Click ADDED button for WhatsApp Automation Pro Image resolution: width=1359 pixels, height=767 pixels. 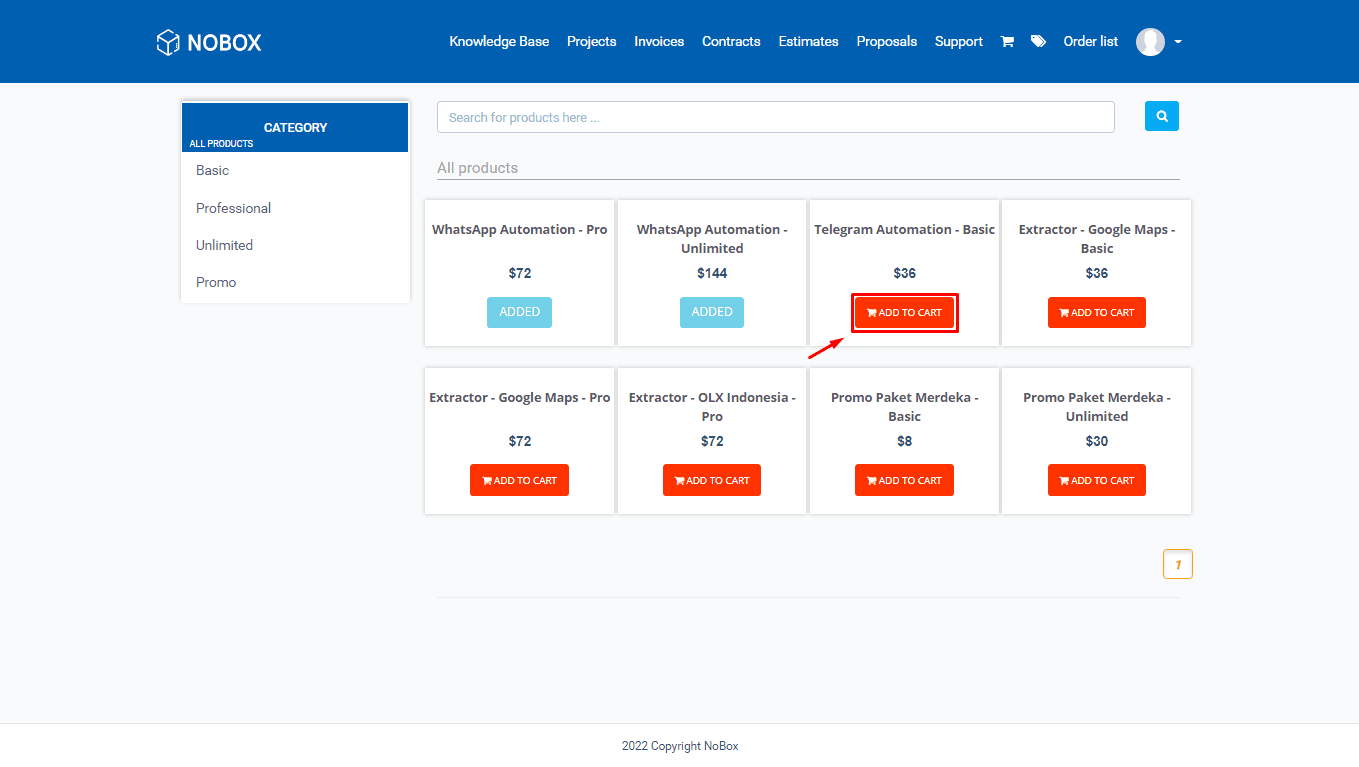point(519,312)
